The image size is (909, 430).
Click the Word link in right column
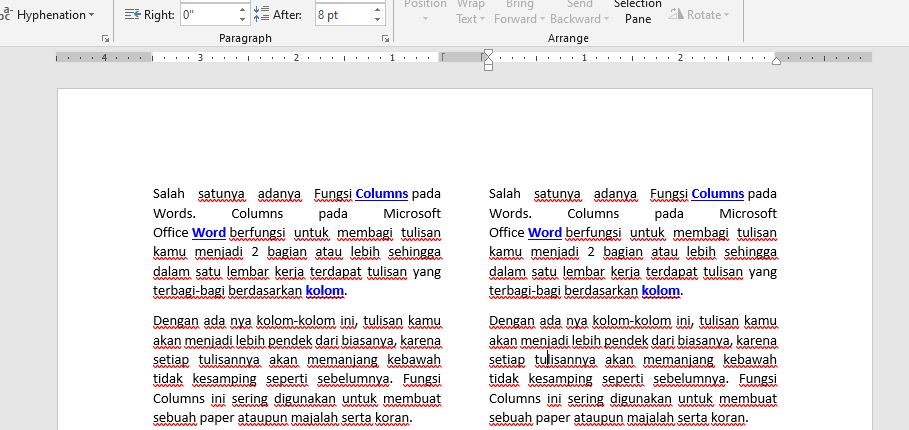pyautogui.click(x=545, y=232)
